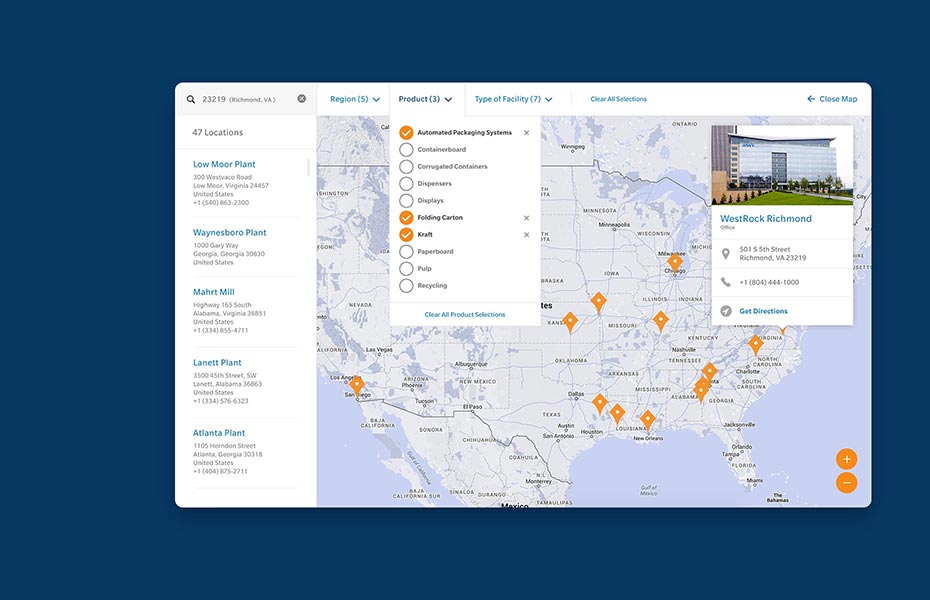930x600 pixels.
Task: Click the zoom out minus button
Action: pyautogui.click(x=847, y=483)
